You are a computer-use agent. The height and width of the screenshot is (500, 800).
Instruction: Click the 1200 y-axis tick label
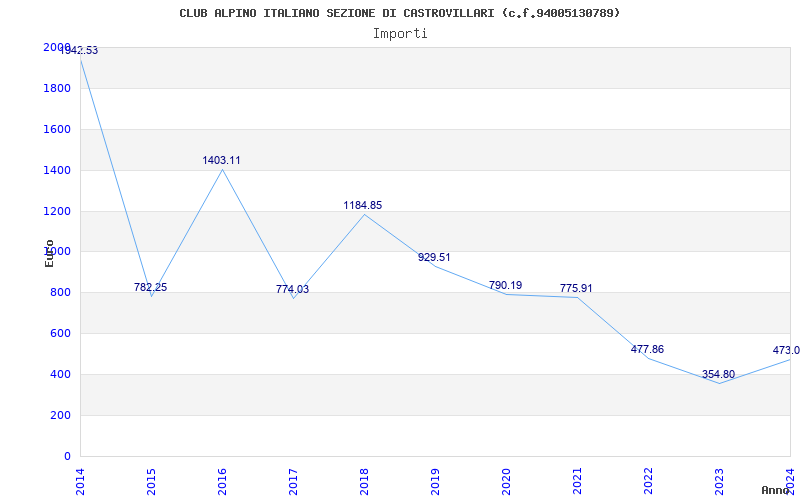click(57, 211)
